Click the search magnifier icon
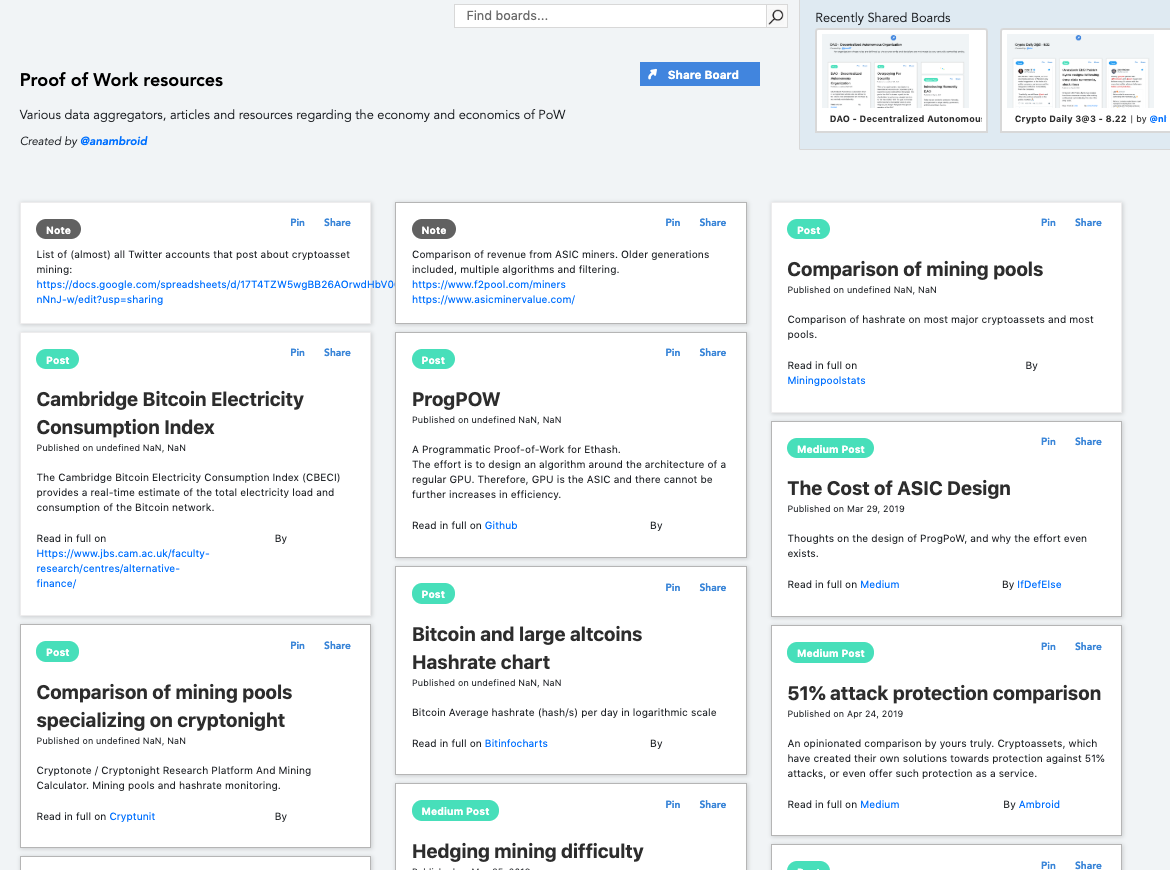This screenshot has width=1170, height=870. coord(776,16)
